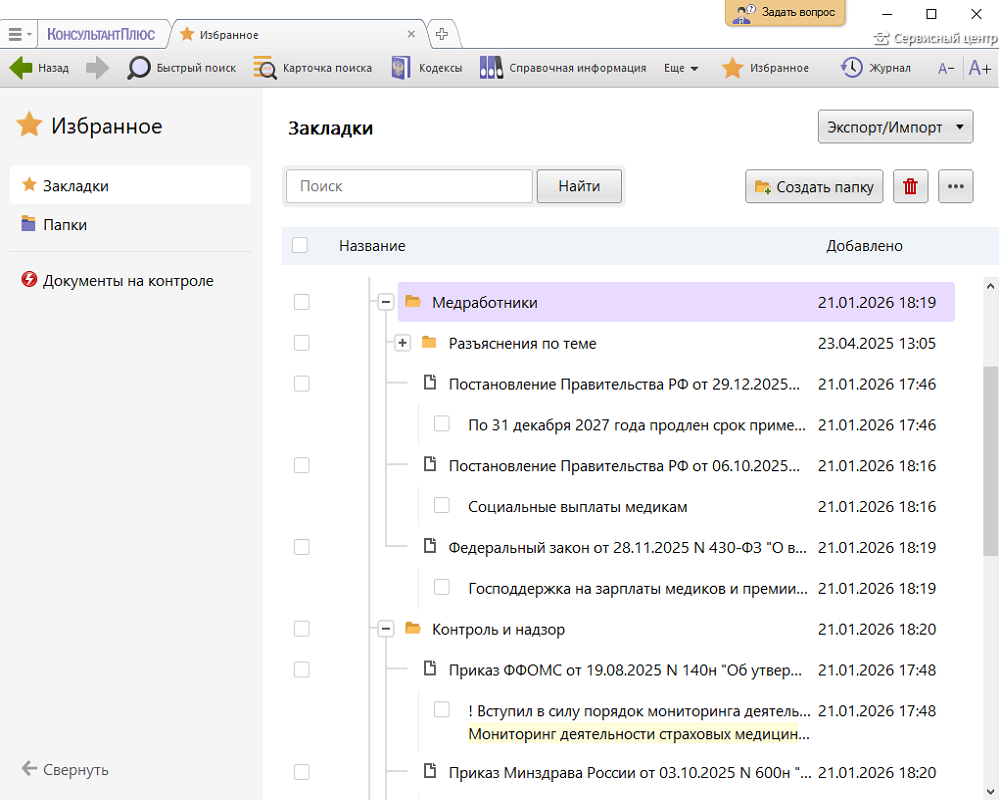1000x800 pixels.
Task: Open the Экспорт/Импорт dropdown
Action: point(895,127)
